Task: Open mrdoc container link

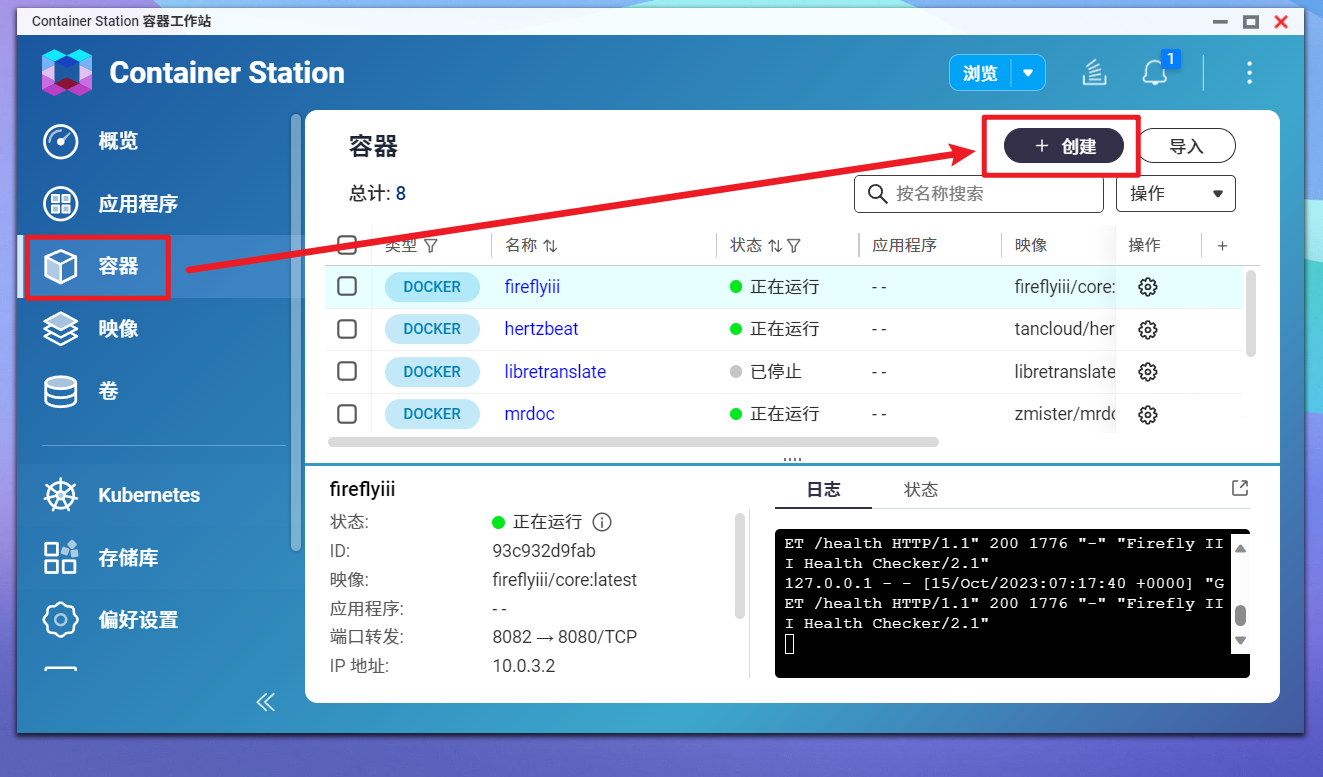Action: 529,414
